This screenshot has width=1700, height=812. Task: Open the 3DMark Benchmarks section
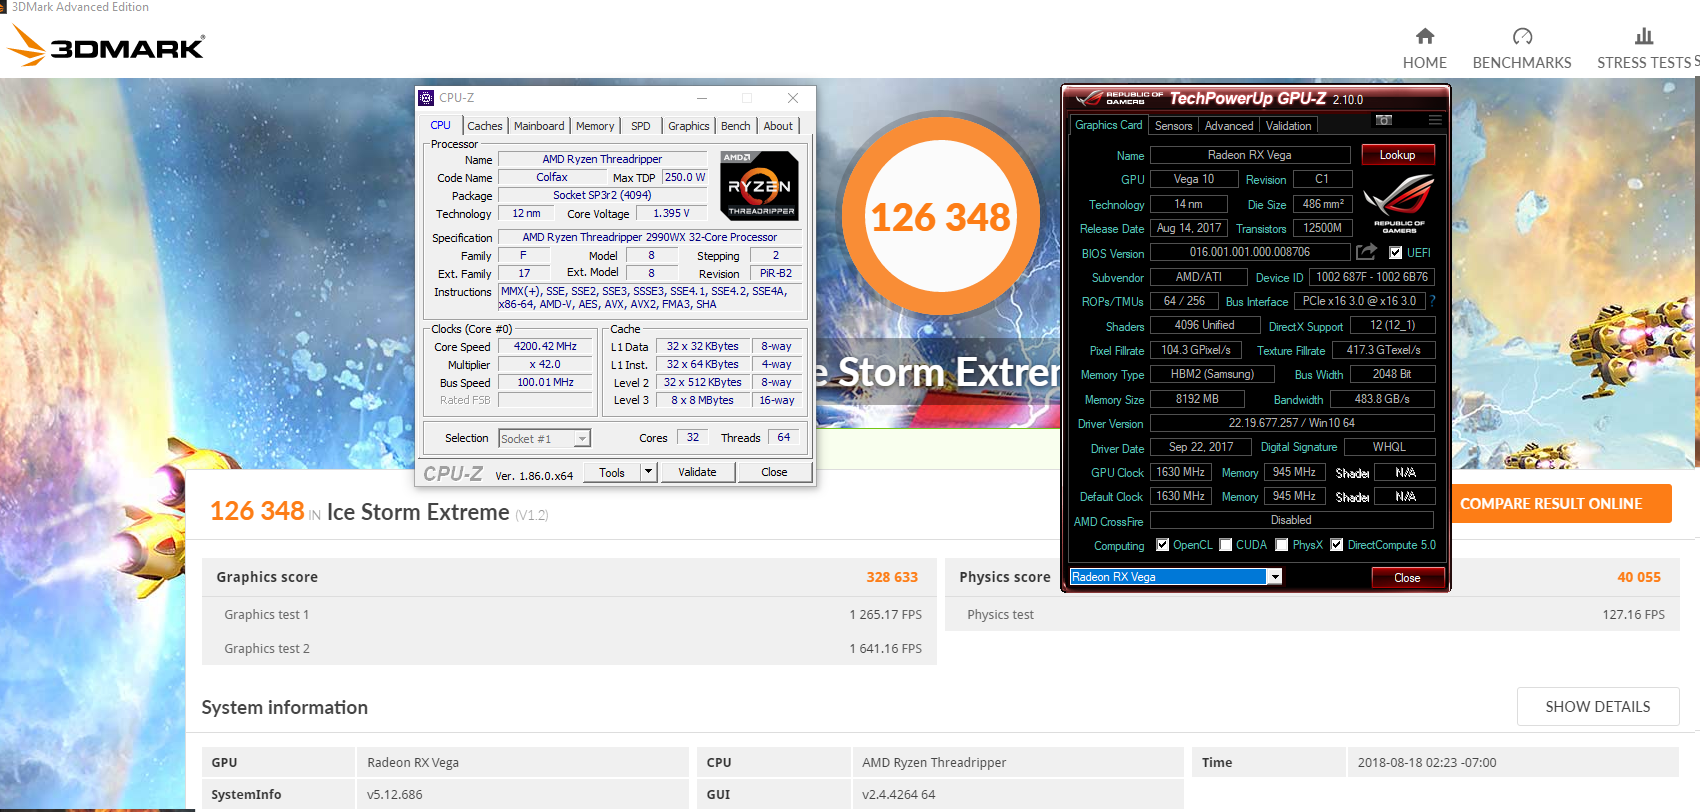click(1521, 49)
